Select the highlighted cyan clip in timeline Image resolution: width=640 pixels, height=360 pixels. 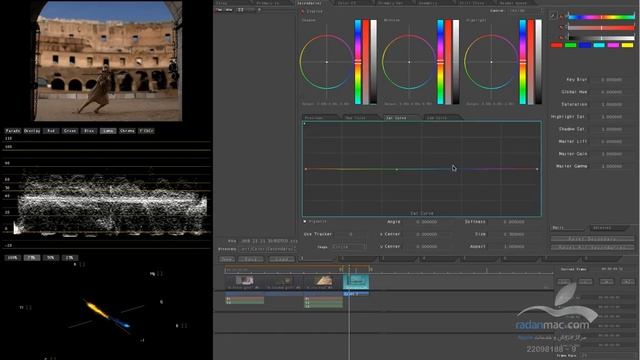[356, 282]
